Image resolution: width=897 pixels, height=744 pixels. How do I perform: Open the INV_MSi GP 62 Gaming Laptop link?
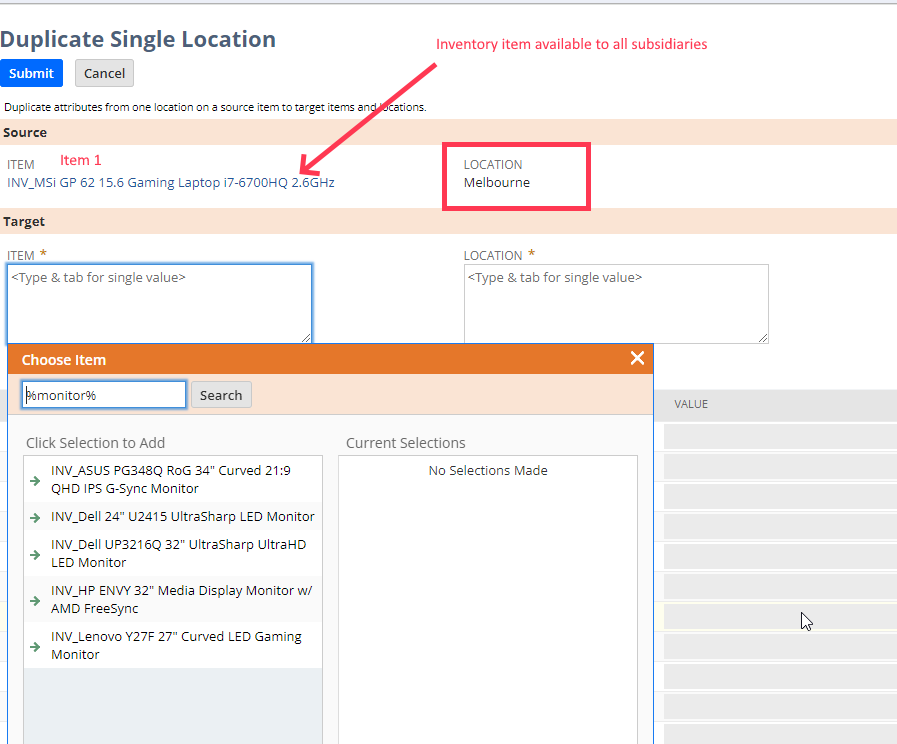[169, 182]
